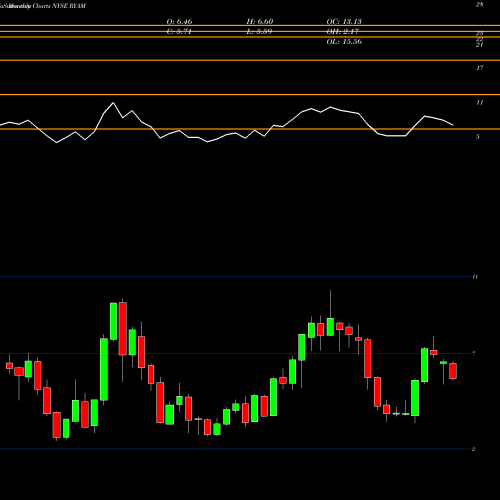Click the close value 'C: 5.71'
Viewport: 500px width, 500px height.
coord(179,32)
